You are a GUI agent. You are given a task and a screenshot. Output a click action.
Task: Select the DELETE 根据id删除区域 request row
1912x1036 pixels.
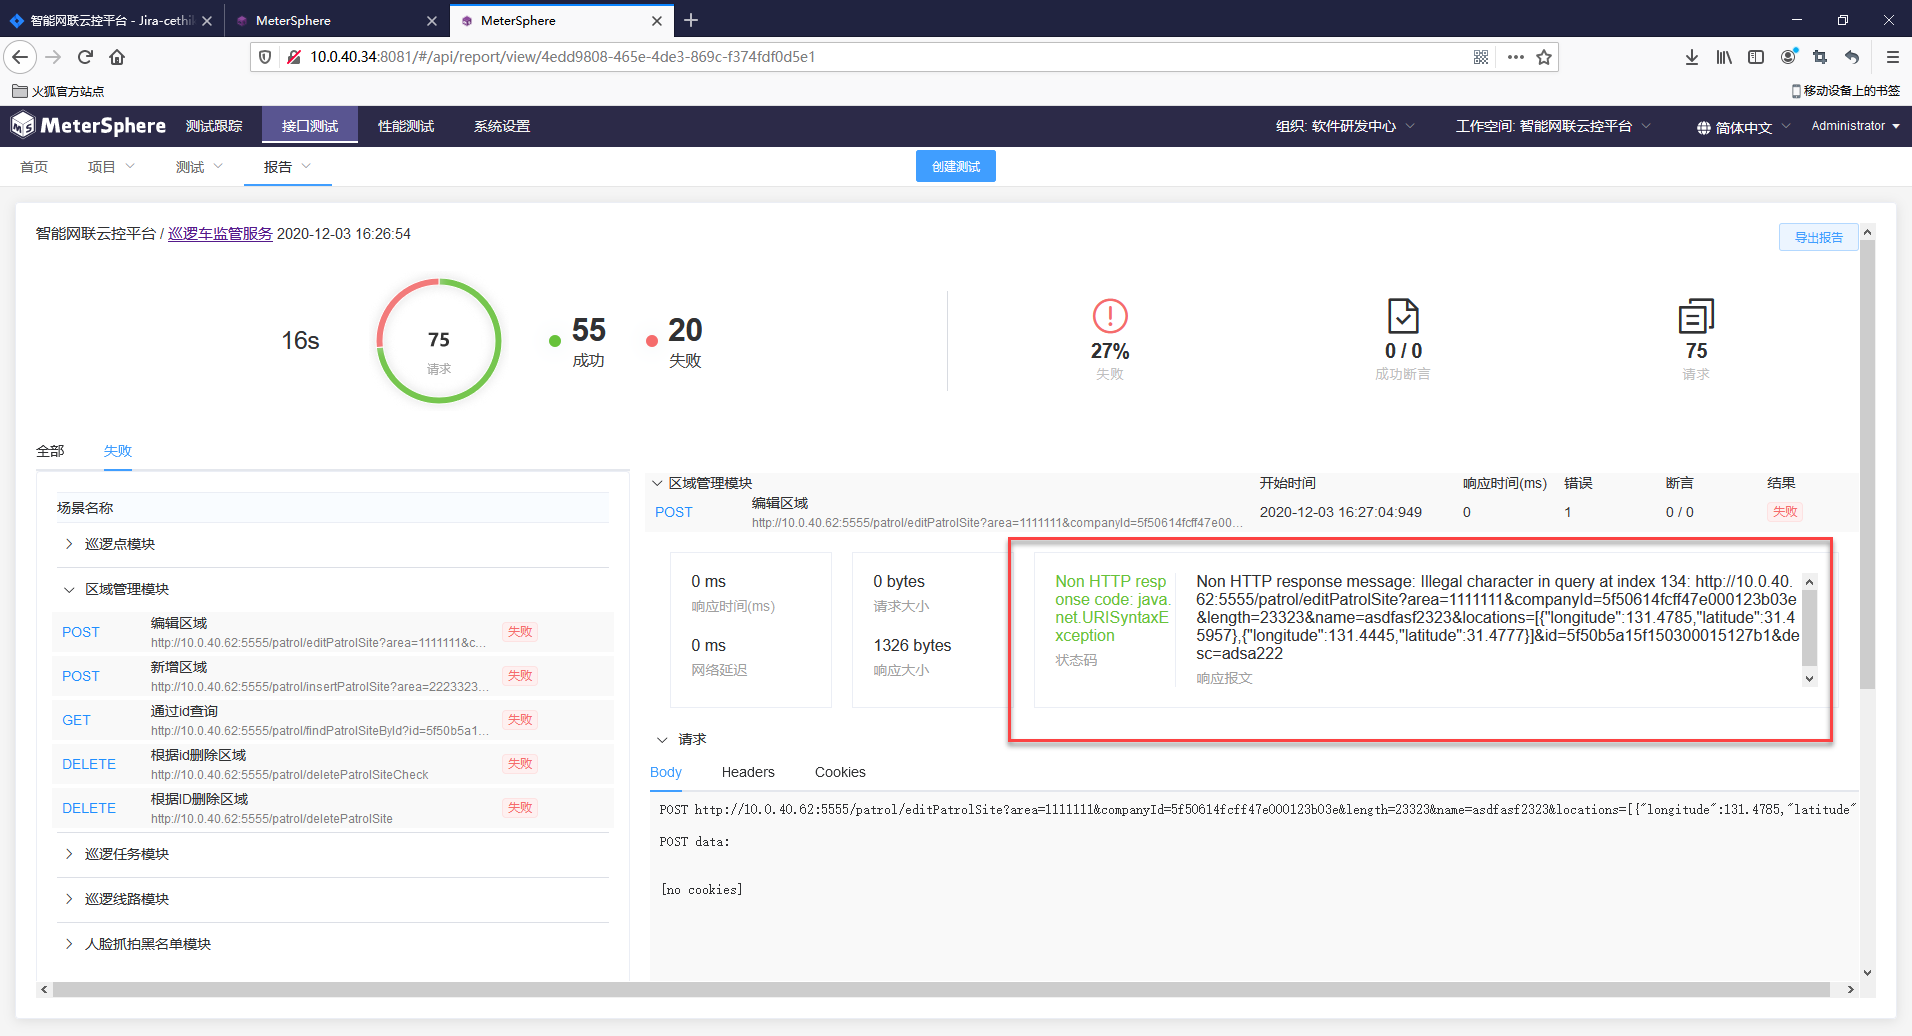coord(332,764)
